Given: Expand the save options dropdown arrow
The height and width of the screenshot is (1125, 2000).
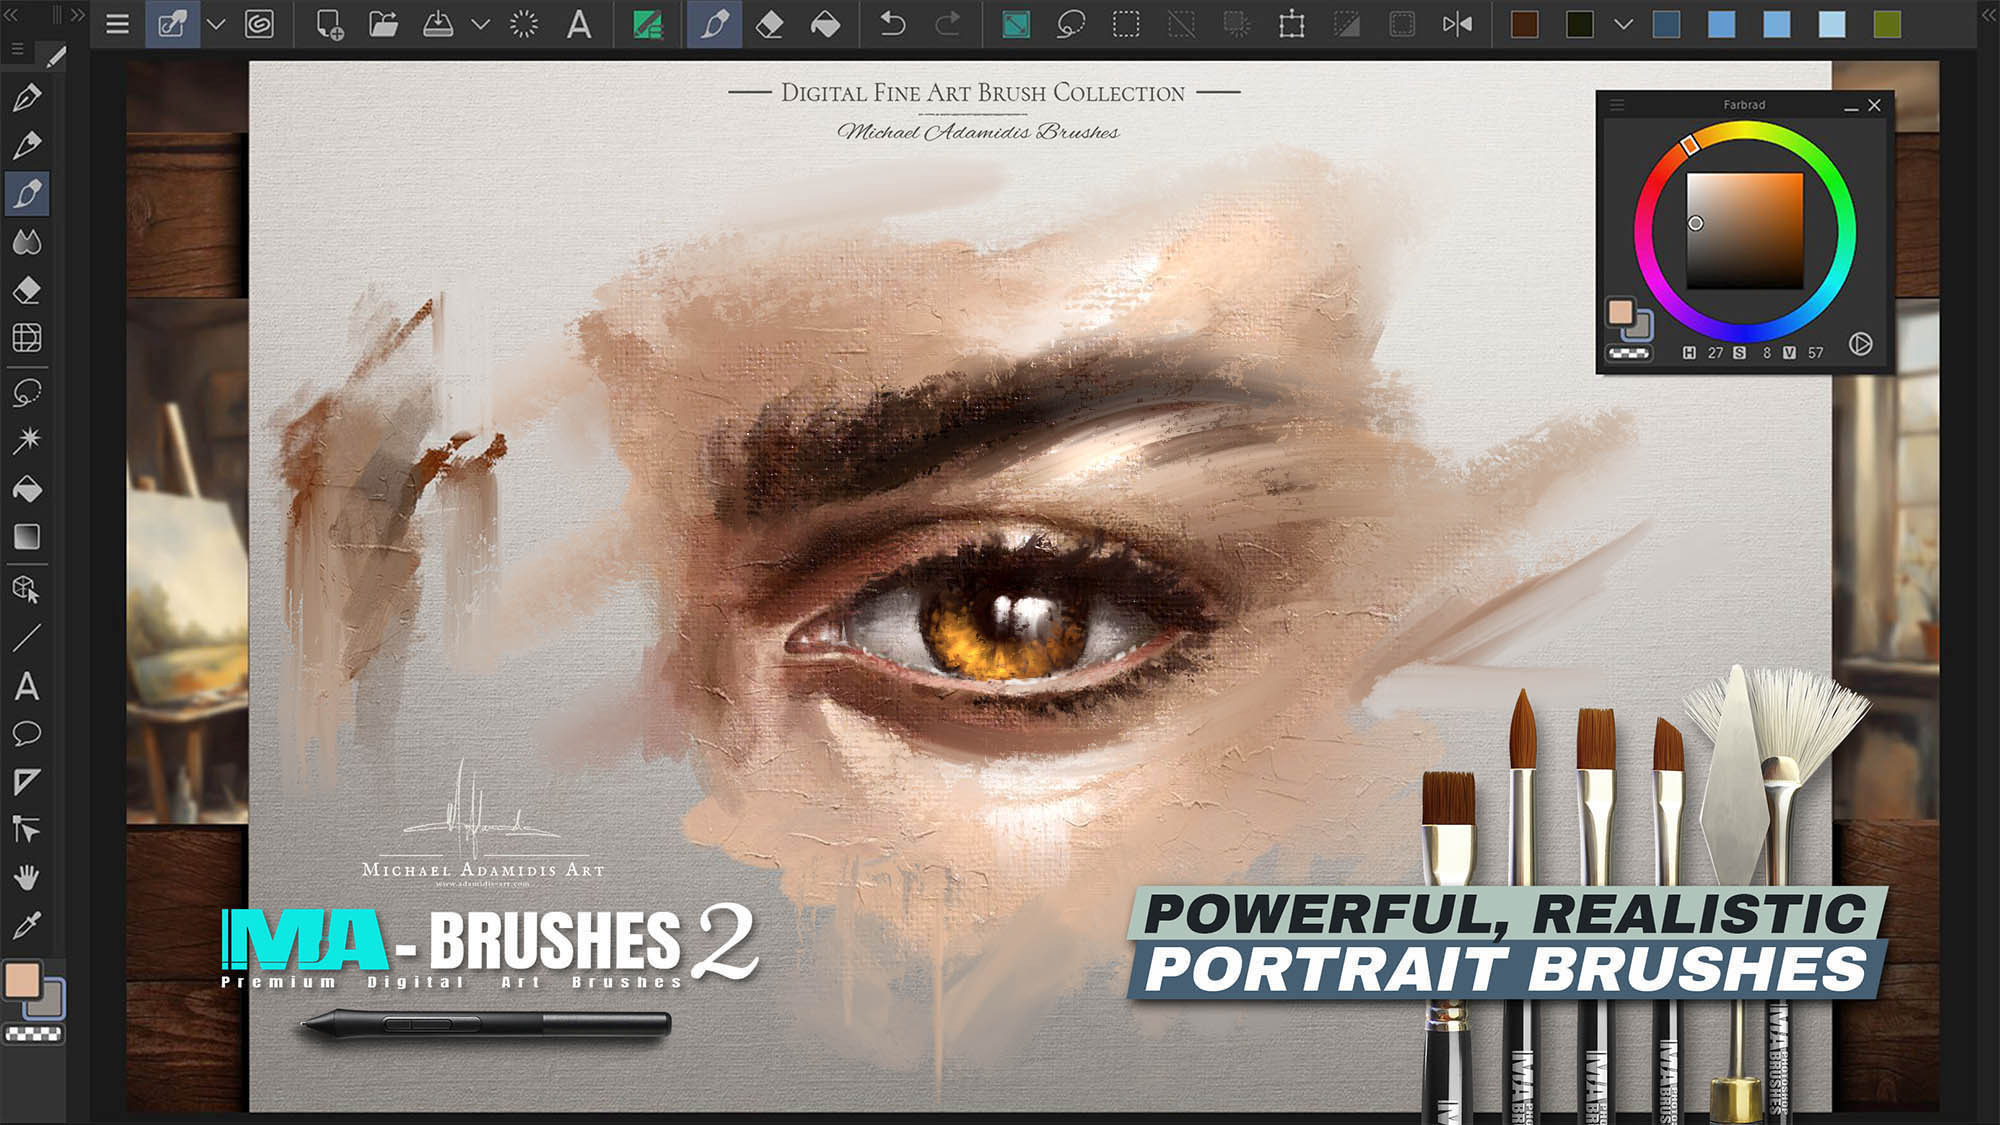Looking at the screenshot, I should pos(481,24).
